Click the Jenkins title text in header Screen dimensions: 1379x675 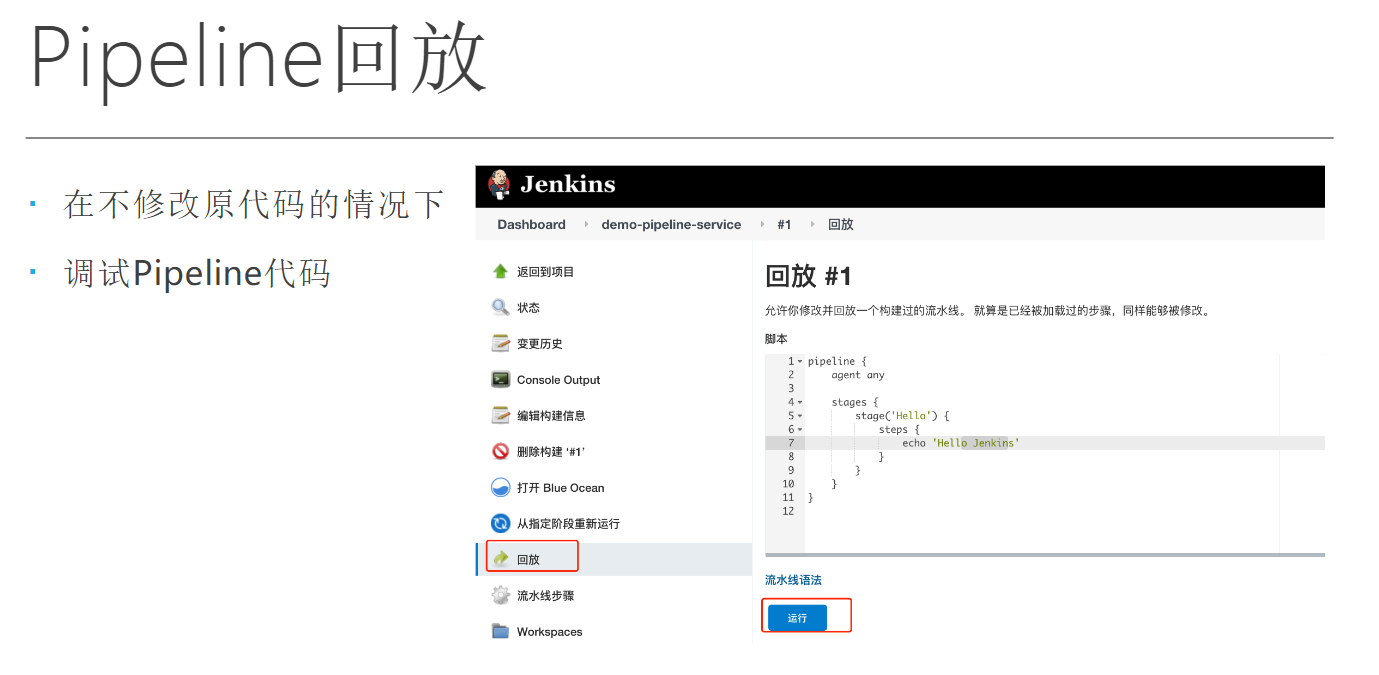pyautogui.click(x=568, y=184)
